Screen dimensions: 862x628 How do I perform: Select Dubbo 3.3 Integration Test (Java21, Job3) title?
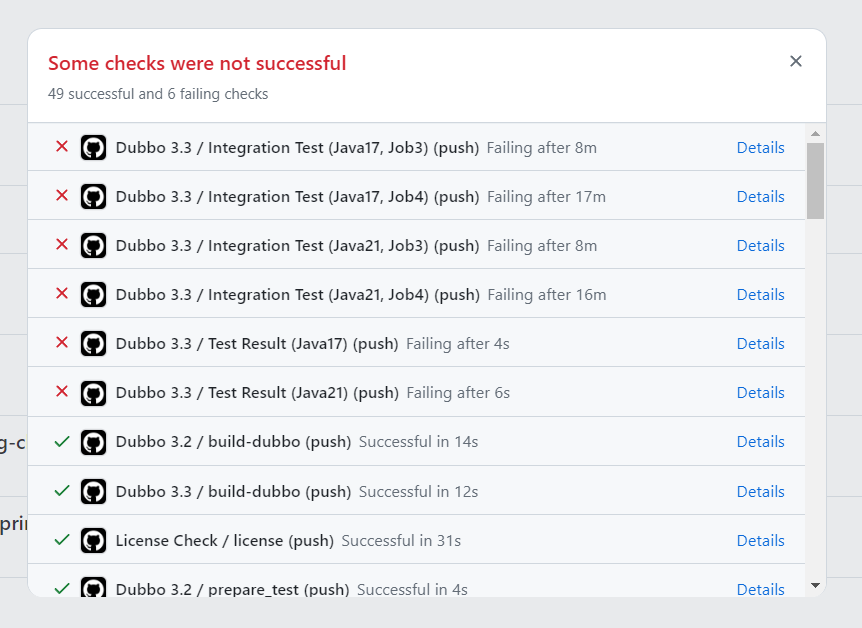[297, 246]
